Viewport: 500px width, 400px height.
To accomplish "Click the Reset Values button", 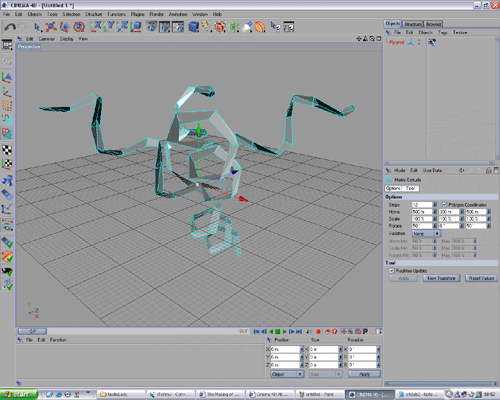I will click(x=481, y=278).
